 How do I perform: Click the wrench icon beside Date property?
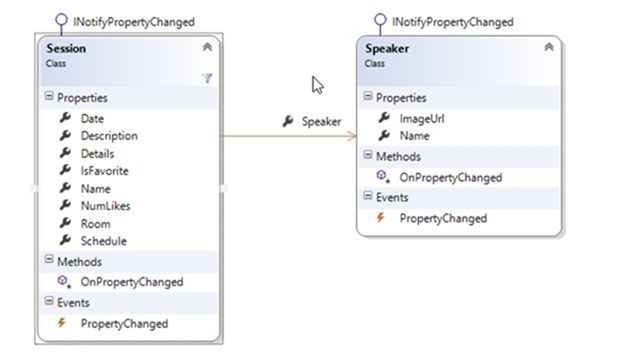pos(65,118)
